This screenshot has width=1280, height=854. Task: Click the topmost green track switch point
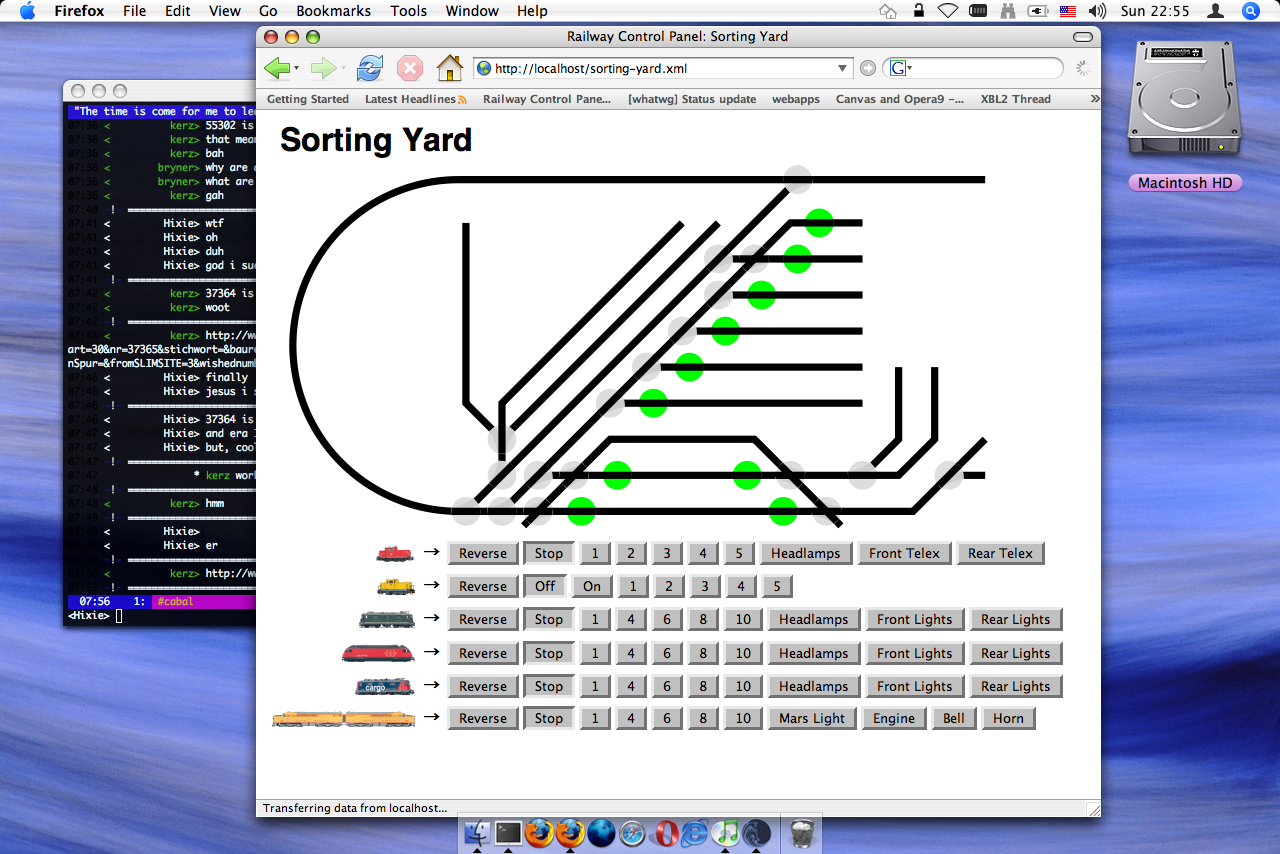tap(819, 223)
